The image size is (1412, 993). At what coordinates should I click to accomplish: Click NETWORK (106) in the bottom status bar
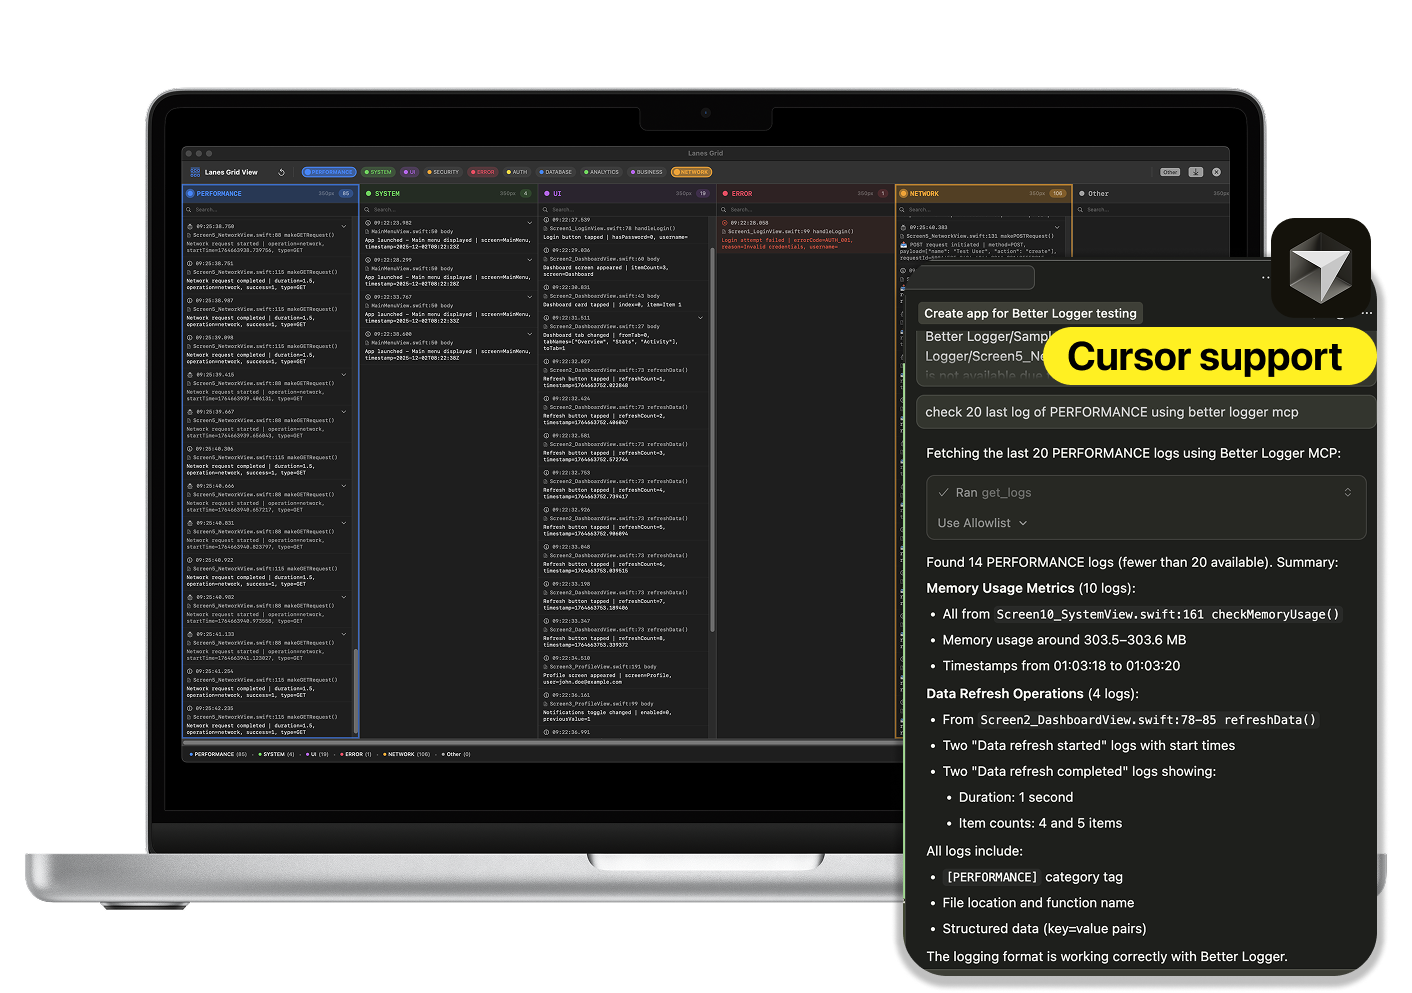[407, 754]
